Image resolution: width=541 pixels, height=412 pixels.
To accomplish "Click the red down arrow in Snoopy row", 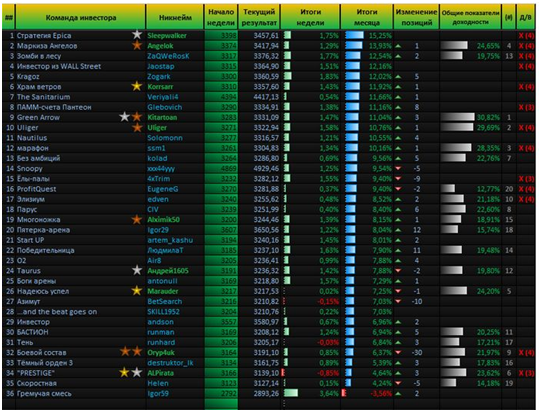I will [x=398, y=168].
